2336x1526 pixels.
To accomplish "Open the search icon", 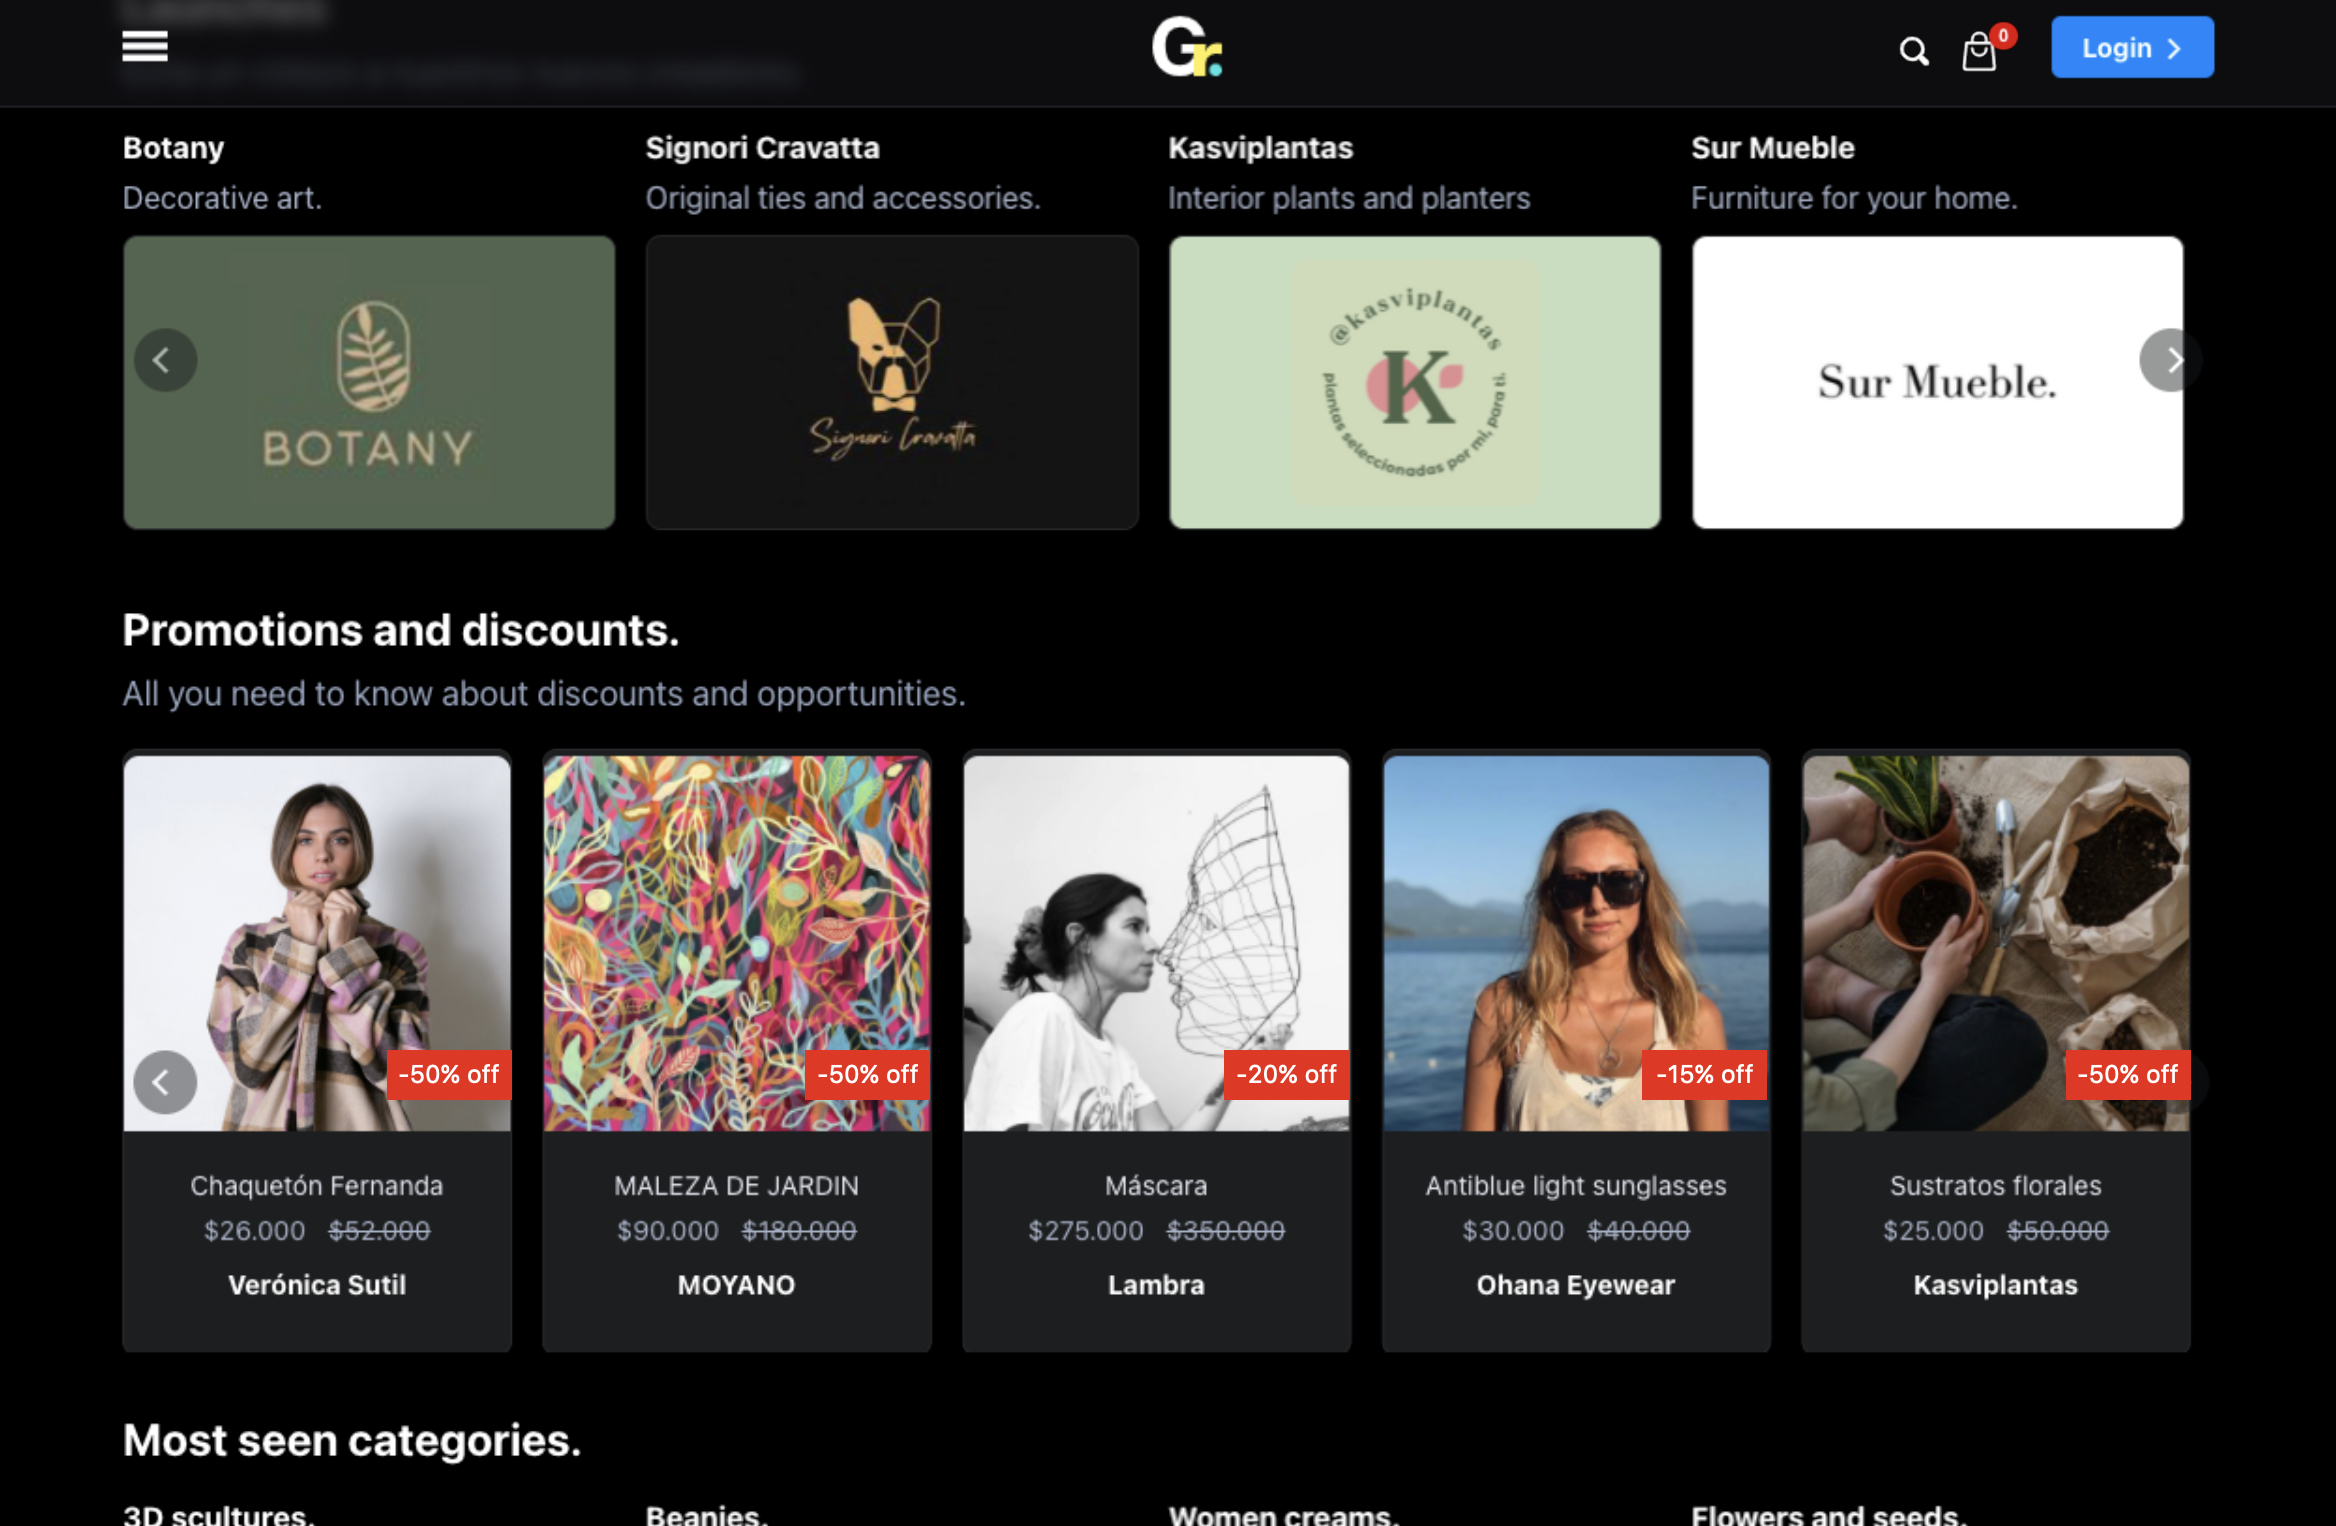I will coord(1914,51).
